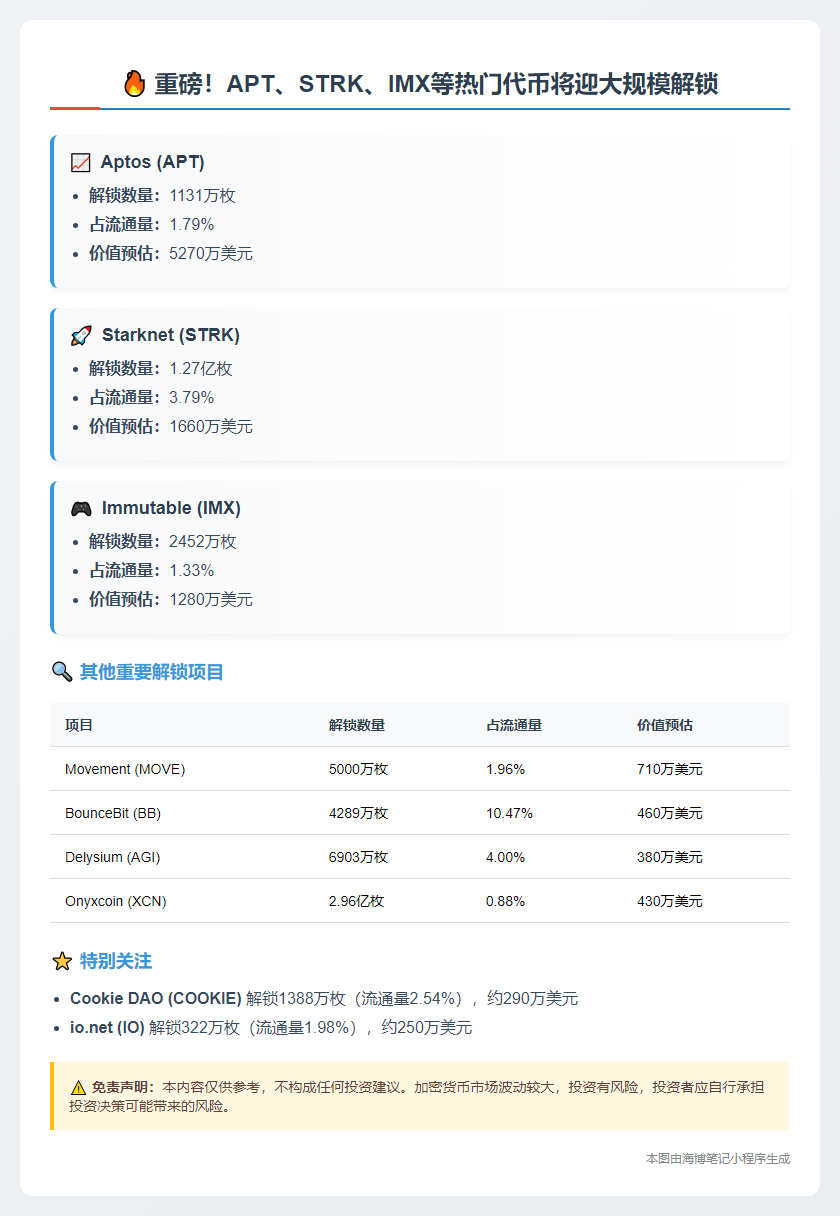Click the chart icon beside Aptos (APT)
This screenshot has width=840, height=1216.
pyautogui.click(x=81, y=162)
